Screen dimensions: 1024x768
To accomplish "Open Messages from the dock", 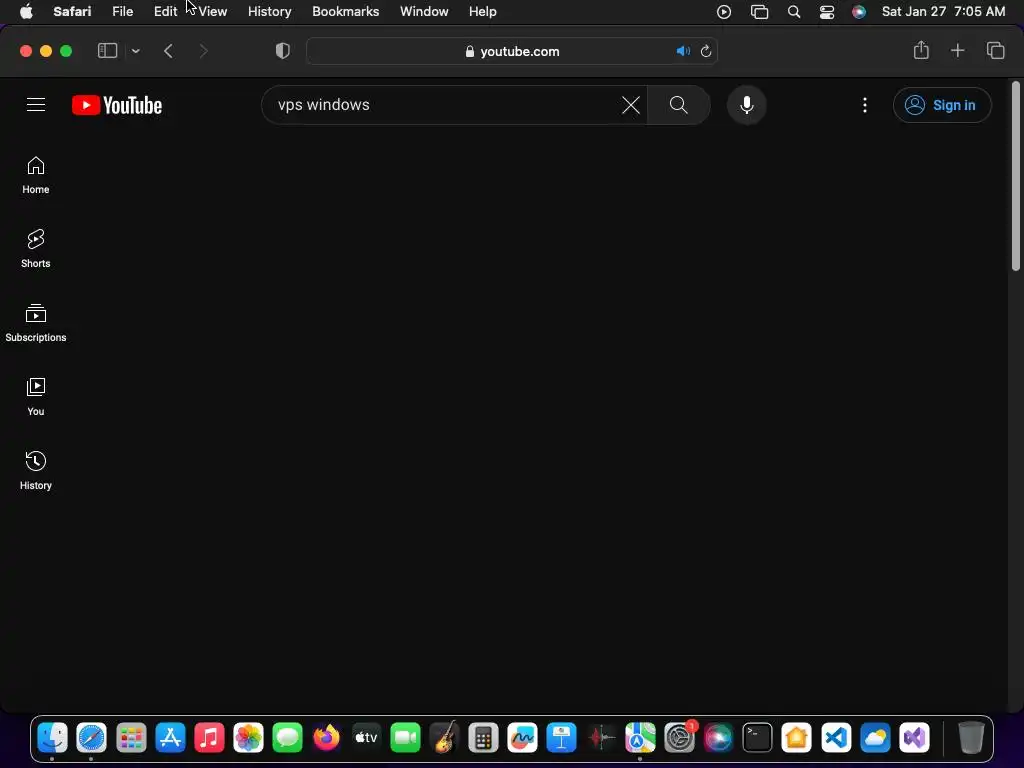I will click(x=288, y=738).
